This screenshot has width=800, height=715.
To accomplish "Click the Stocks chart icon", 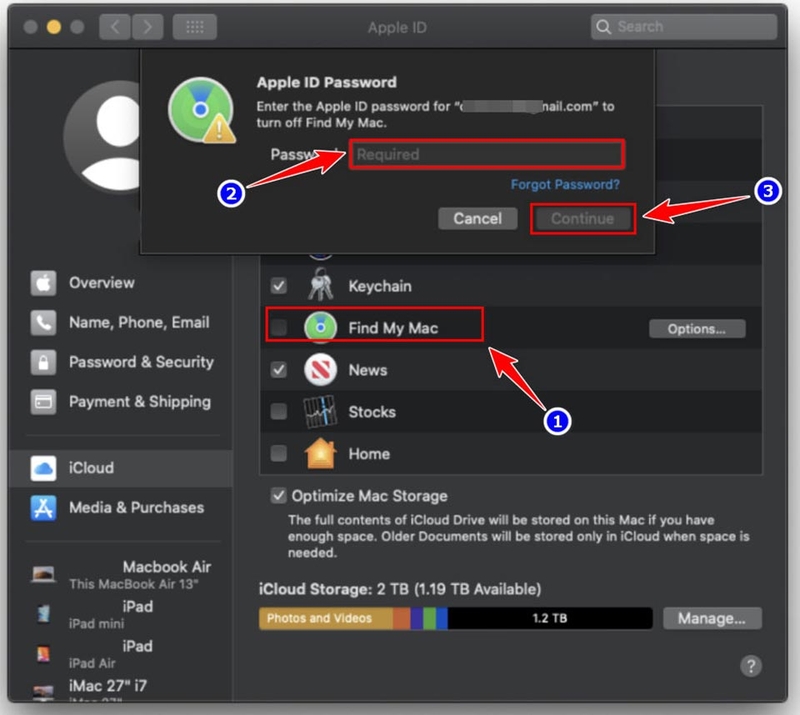I will pyautogui.click(x=320, y=411).
